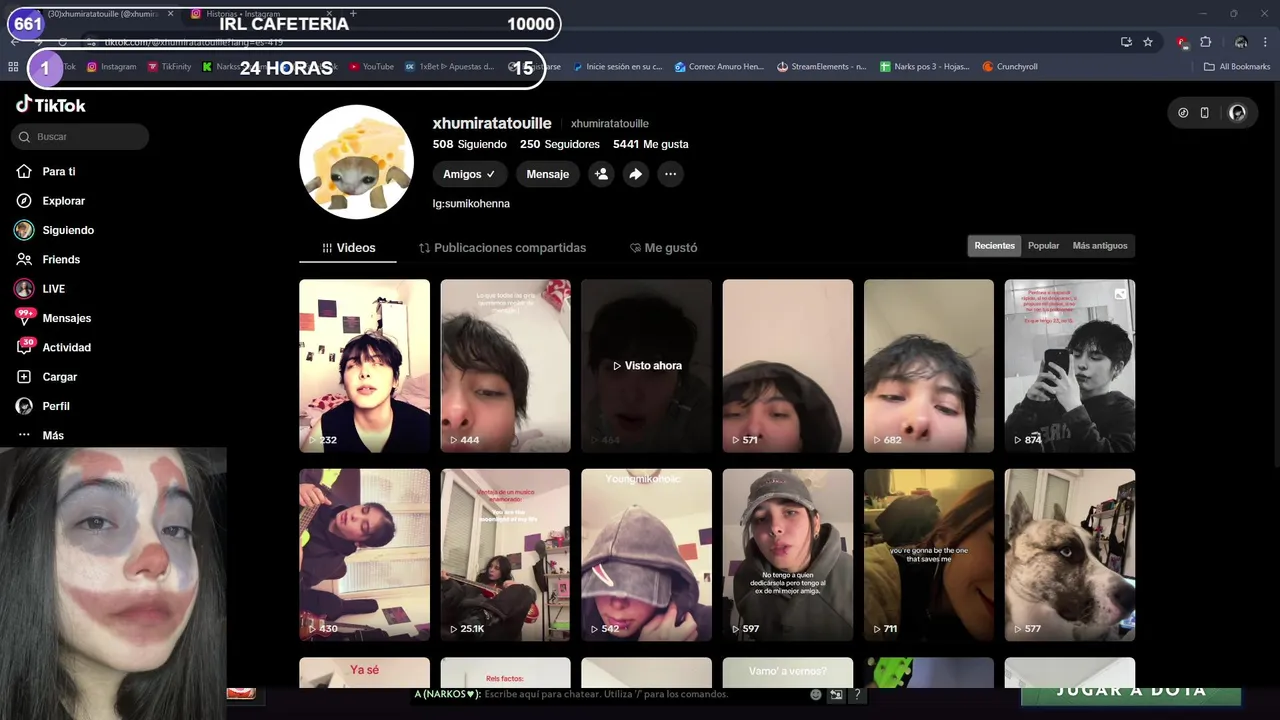Click Cargar upload icon
Screen dimensions: 1280x720
tap(24, 377)
